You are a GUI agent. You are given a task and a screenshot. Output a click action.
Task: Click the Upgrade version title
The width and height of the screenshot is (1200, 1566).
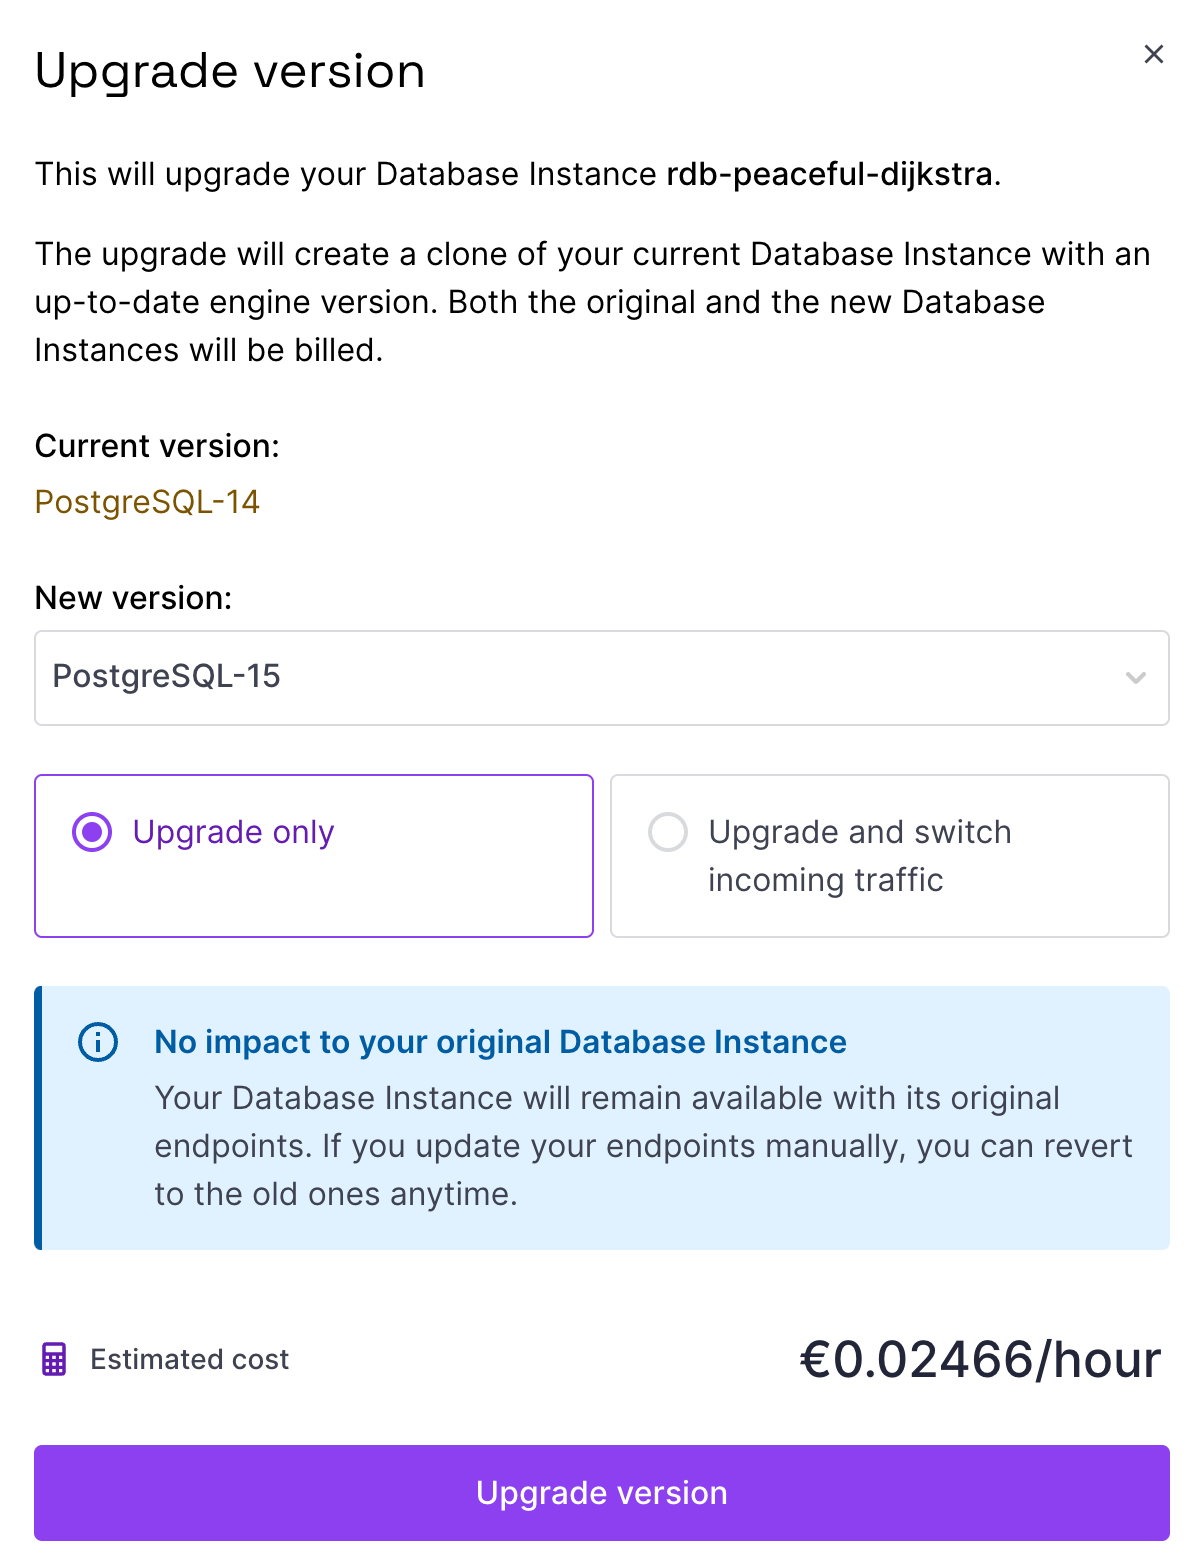229,70
